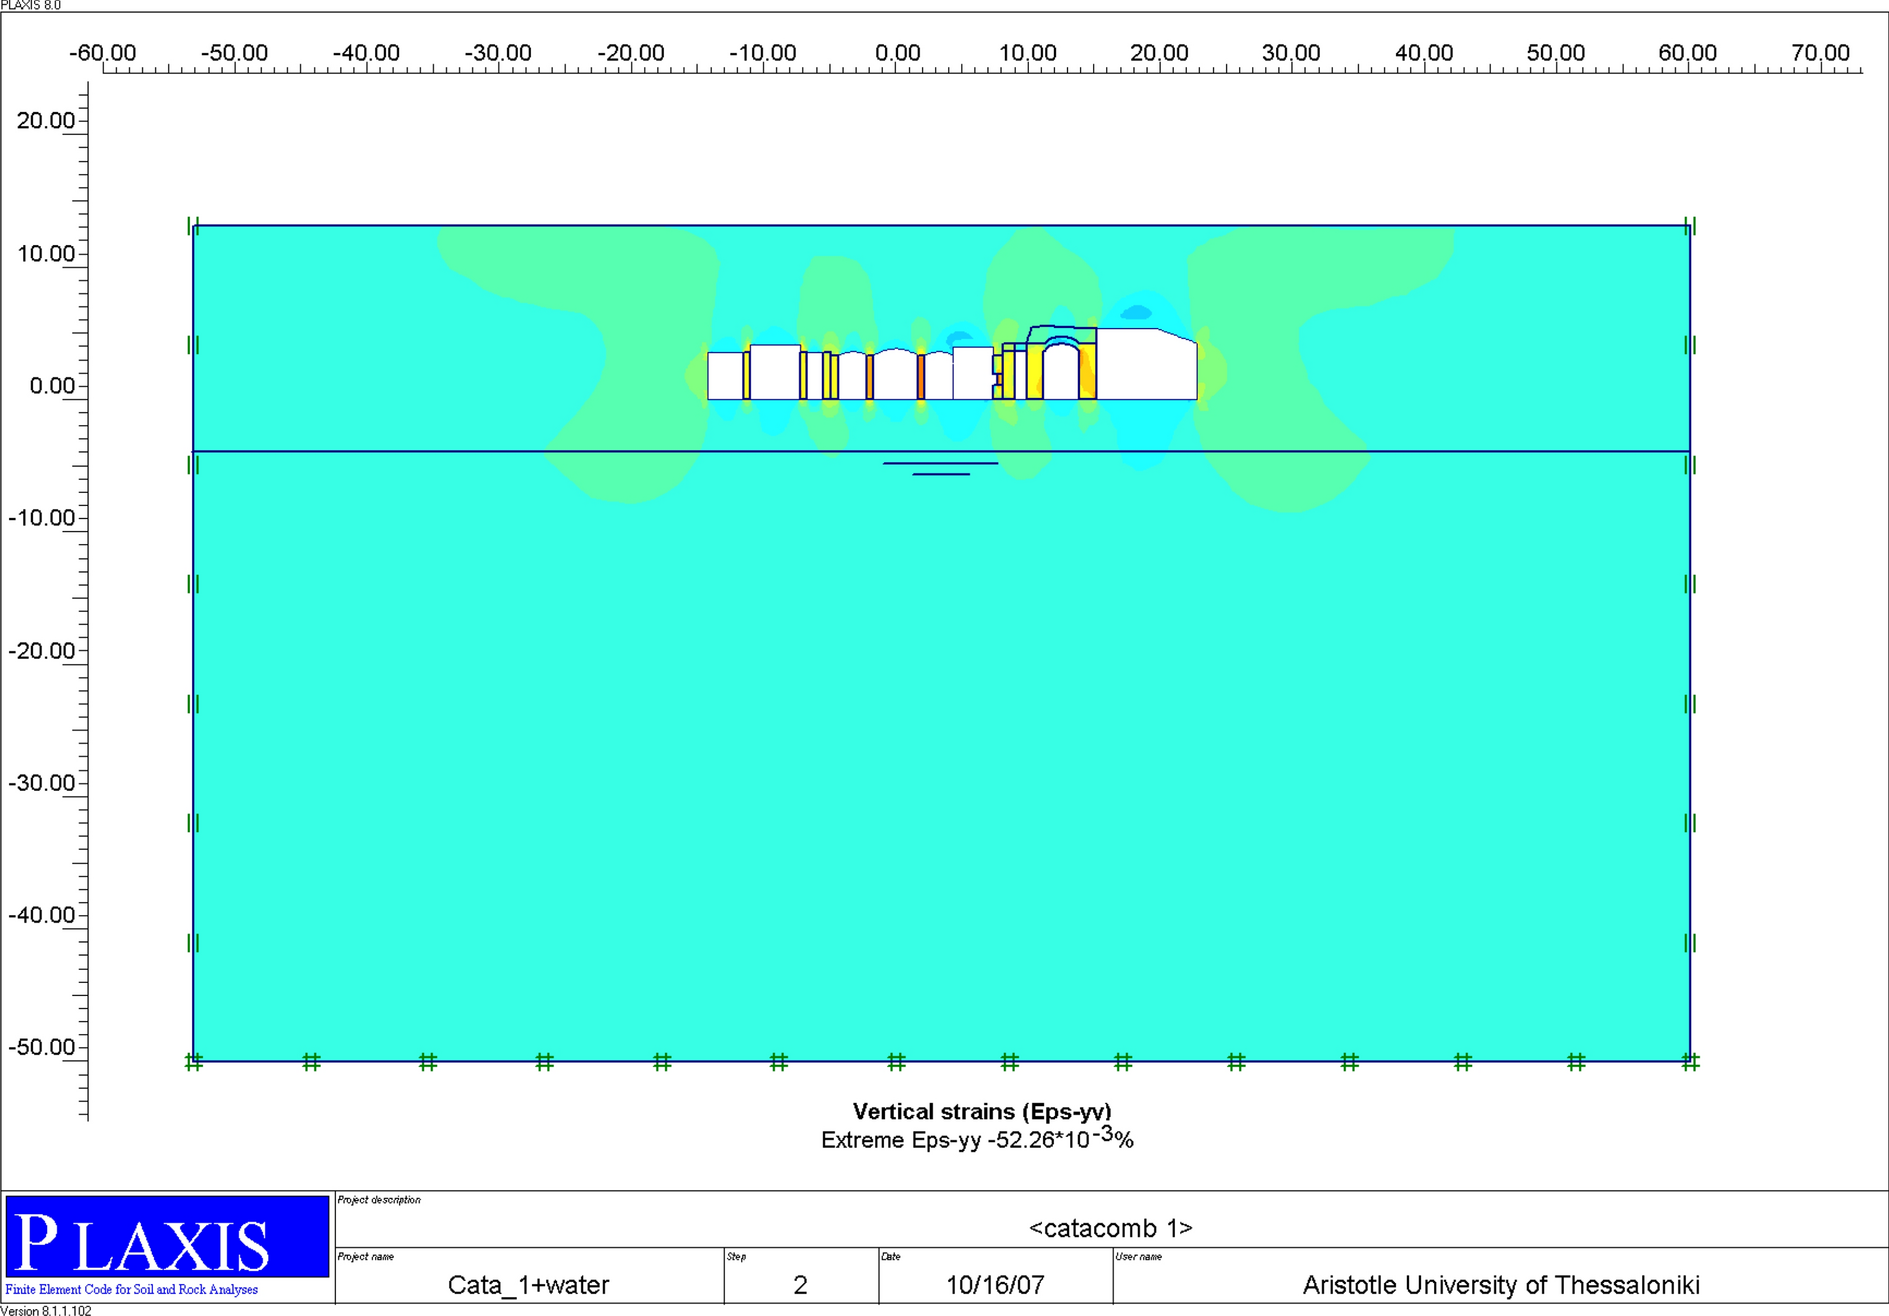This screenshot has height=1316, width=1889.
Task: Click 'Finite Element Code for Soil and Rock Analyses'
Action: tap(132, 1289)
